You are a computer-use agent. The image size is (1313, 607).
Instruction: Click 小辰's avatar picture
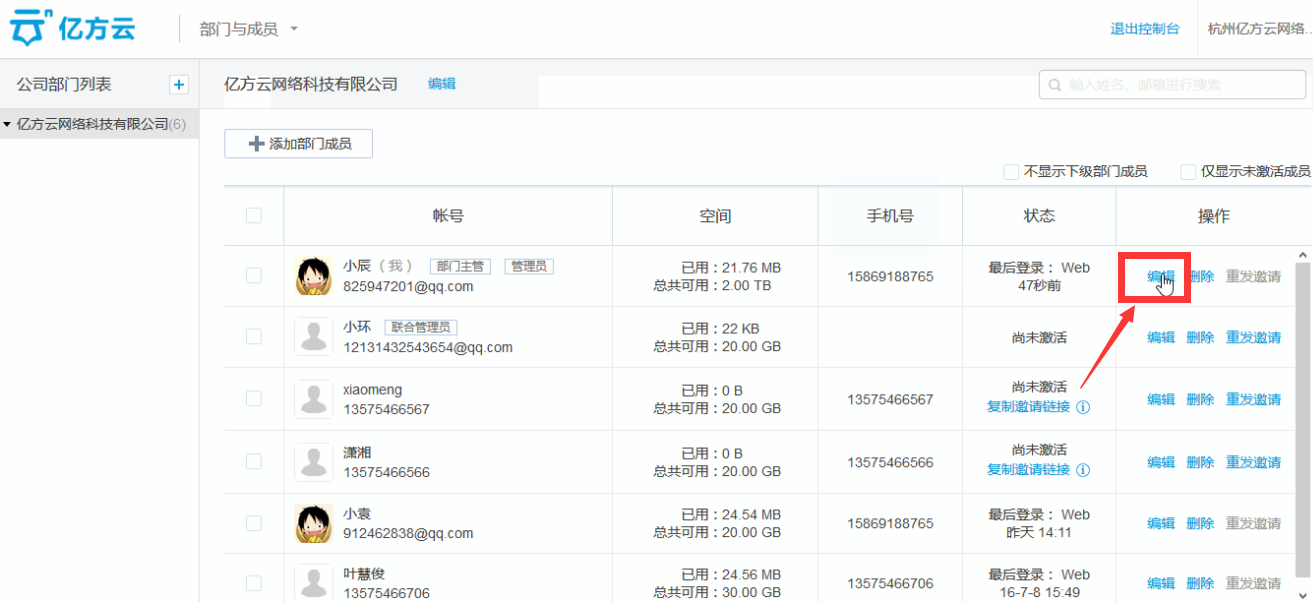[314, 276]
